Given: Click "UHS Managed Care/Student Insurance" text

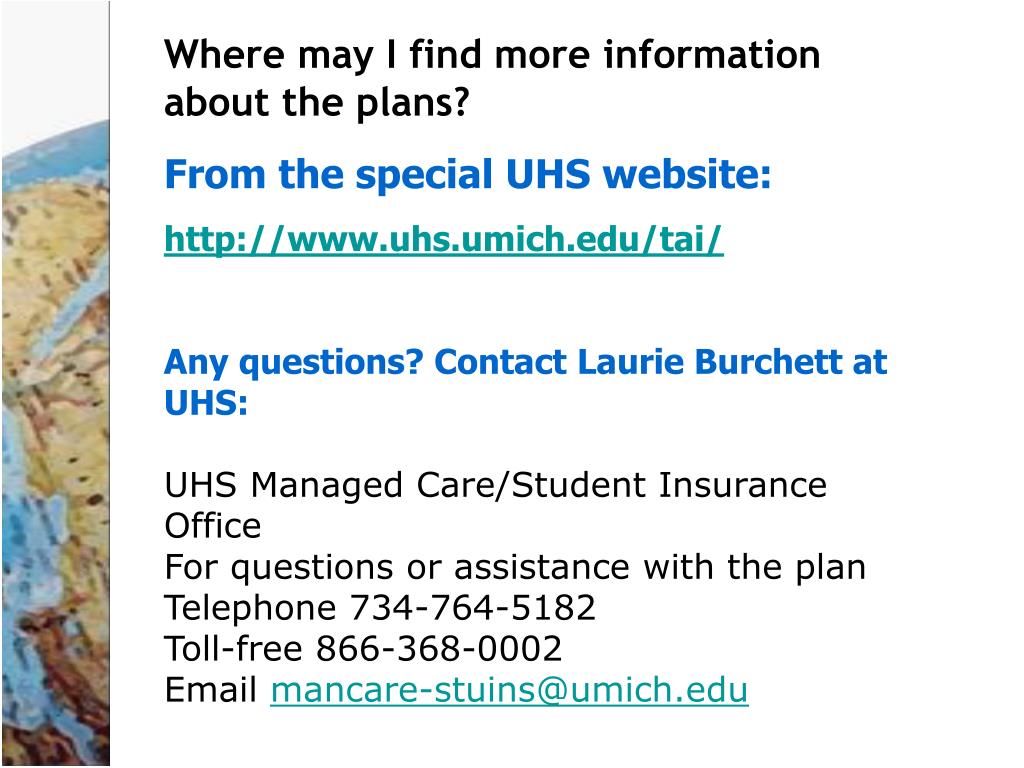Looking at the screenshot, I should click(x=495, y=486).
